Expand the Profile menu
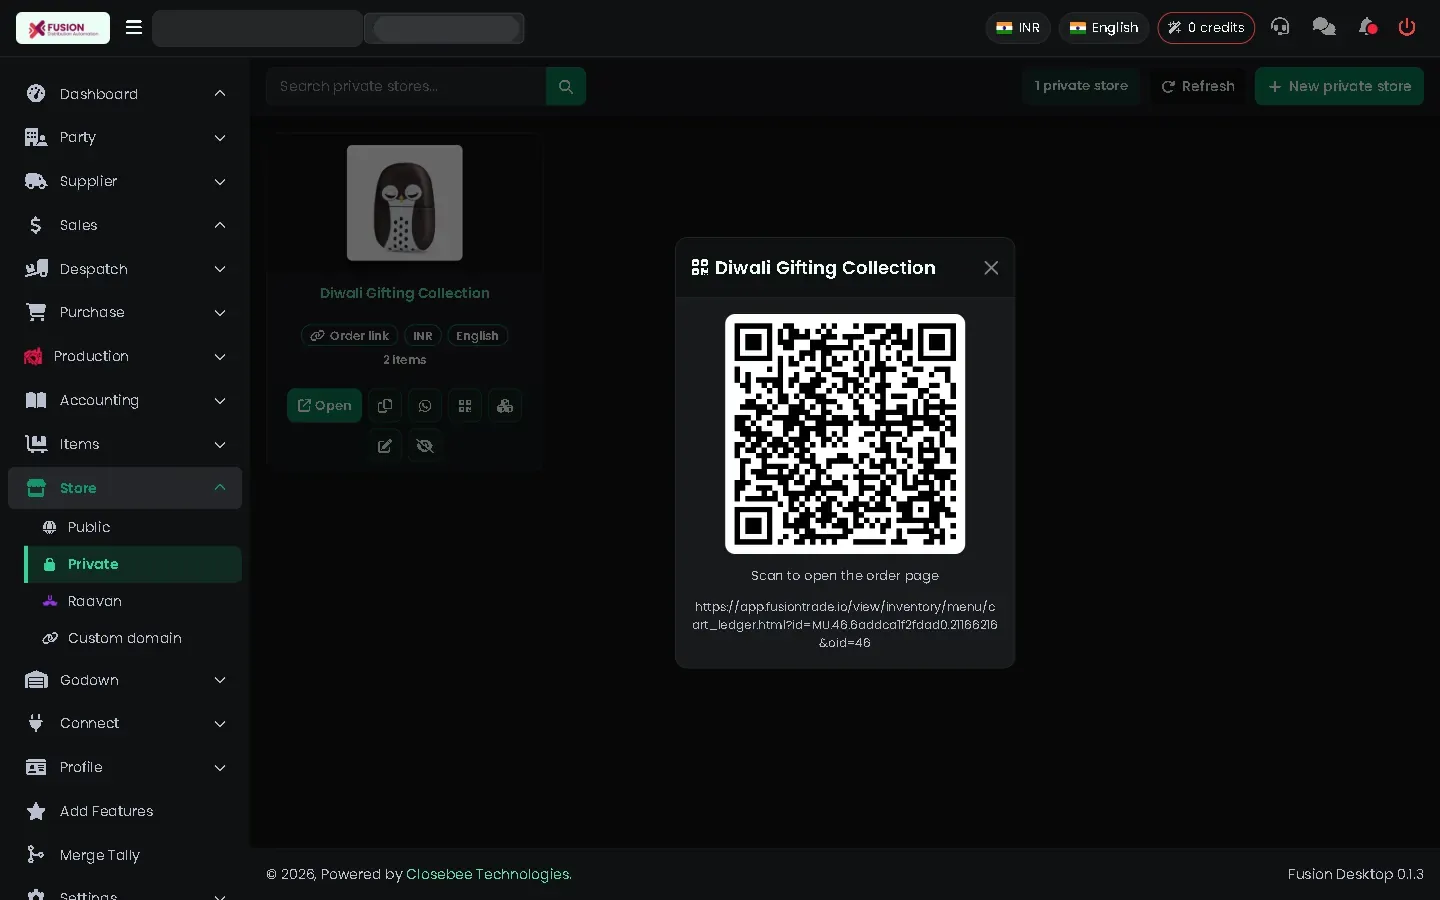 (x=125, y=767)
